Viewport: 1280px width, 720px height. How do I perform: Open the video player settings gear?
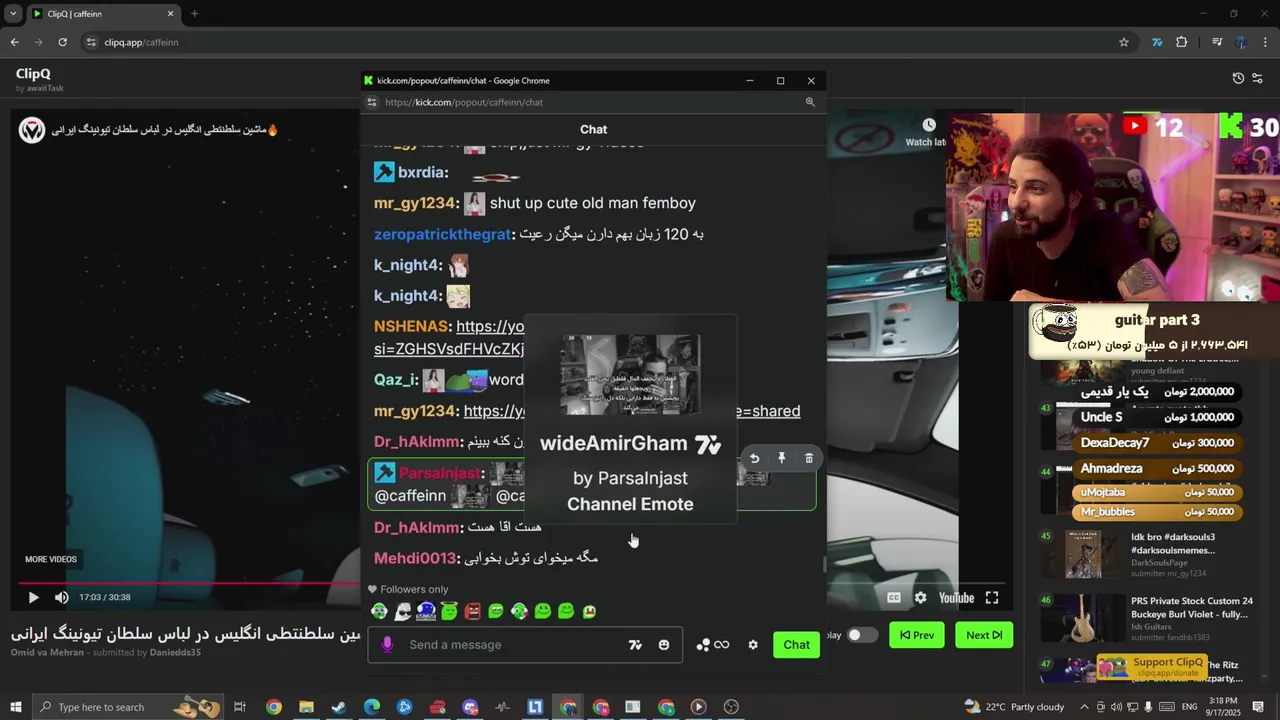pos(920,598)
